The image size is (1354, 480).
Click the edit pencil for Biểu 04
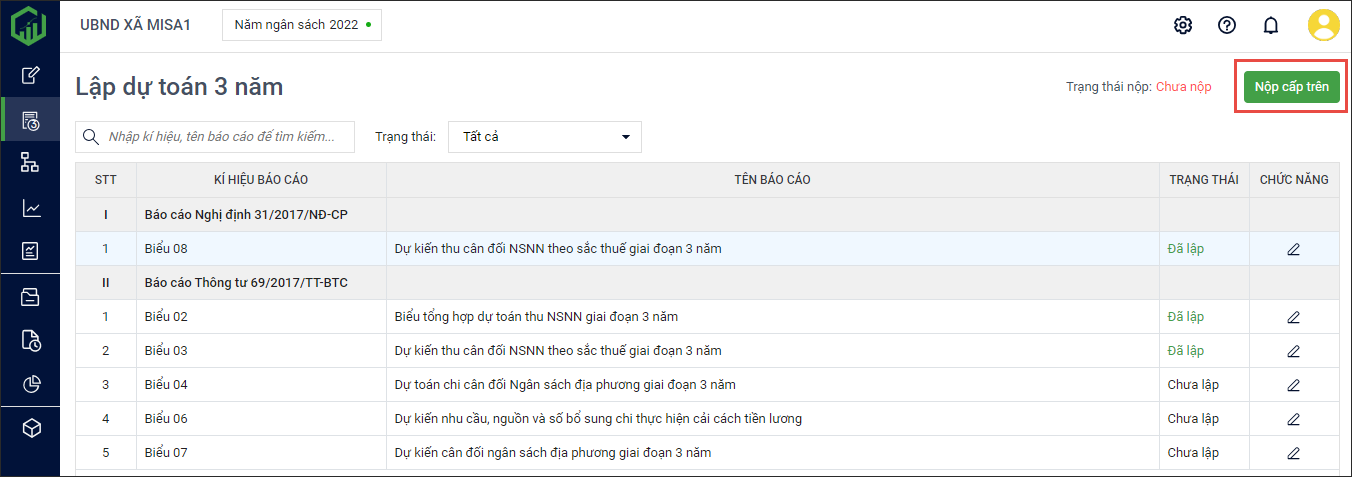coord(1293,385)
